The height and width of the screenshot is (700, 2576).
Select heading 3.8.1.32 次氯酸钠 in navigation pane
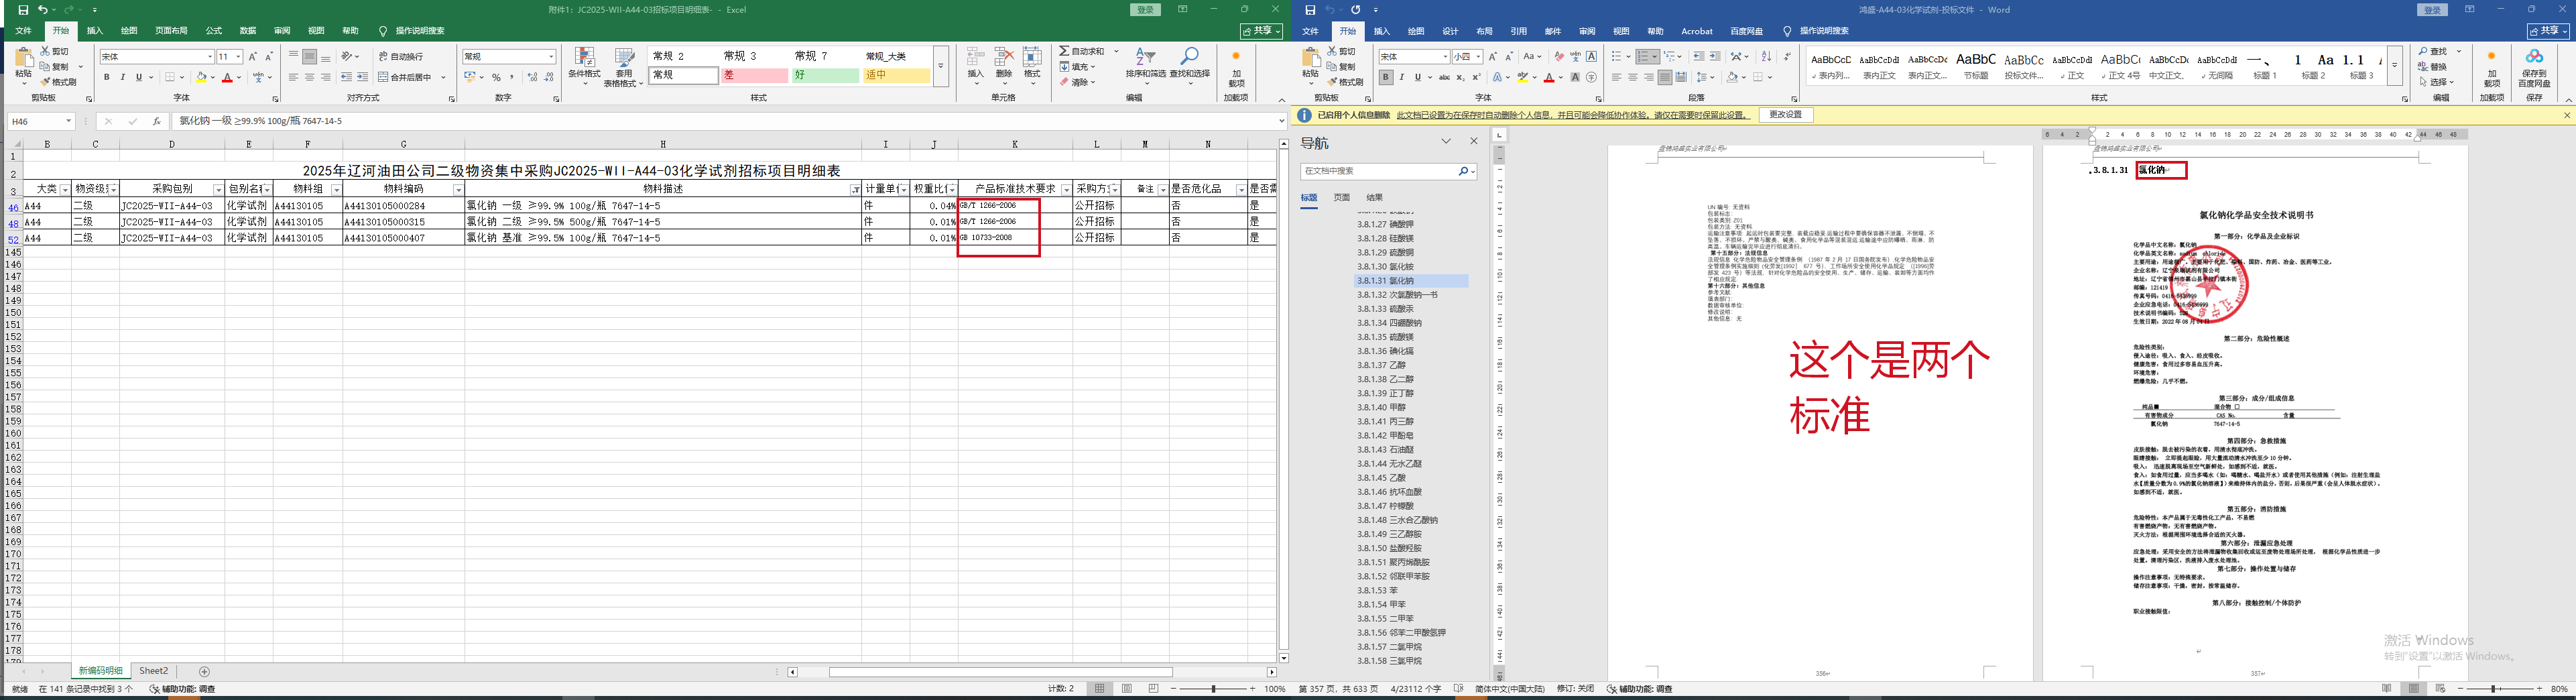click(1397, 295)
